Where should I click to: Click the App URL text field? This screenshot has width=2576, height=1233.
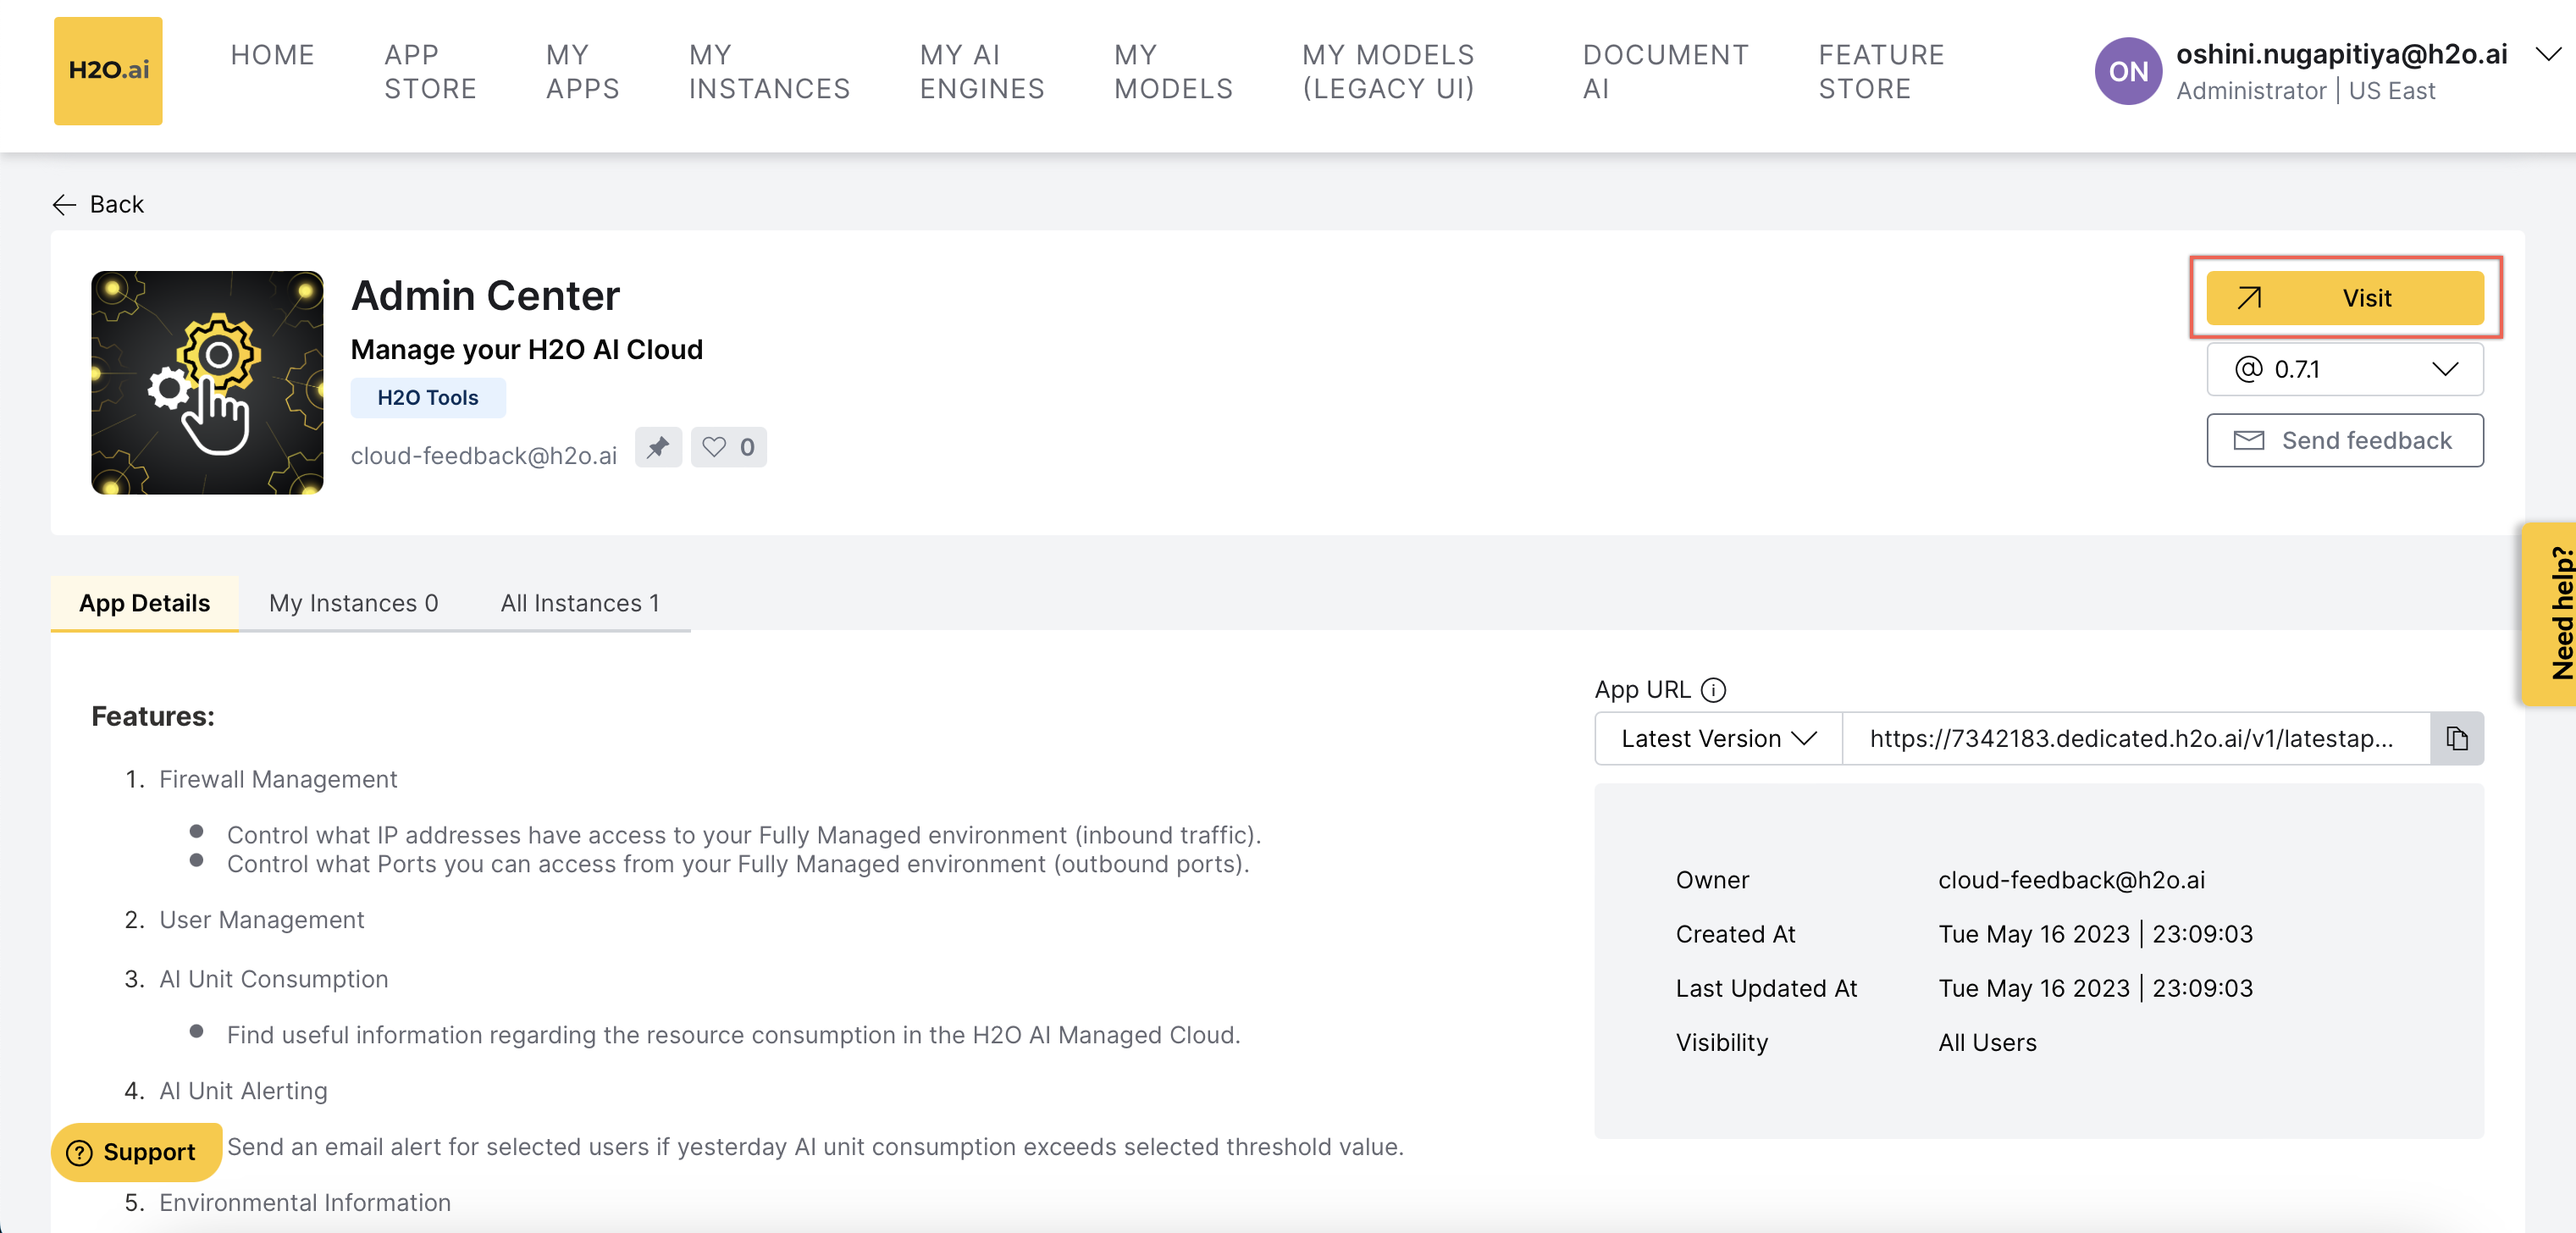pos(2134,738)
